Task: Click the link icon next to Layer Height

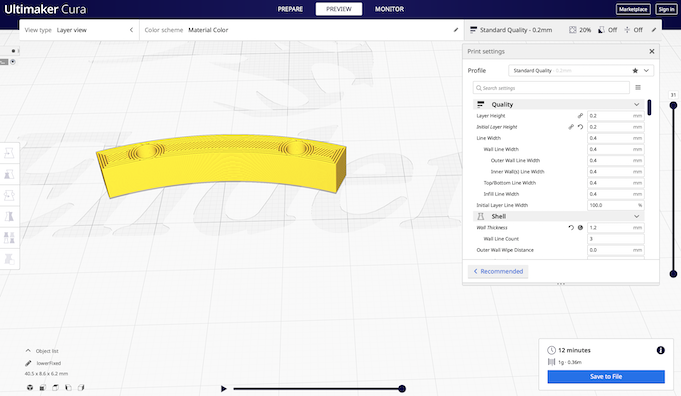Action: pos(580,116)
